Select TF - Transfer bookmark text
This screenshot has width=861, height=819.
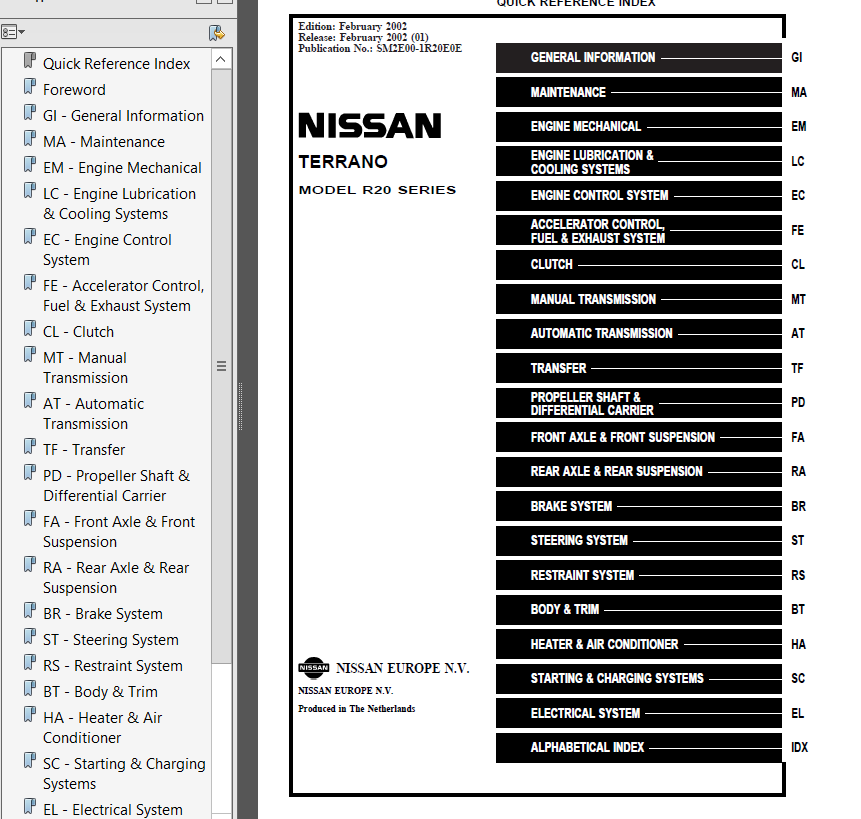pyautogui.click(x=84, y=450)
